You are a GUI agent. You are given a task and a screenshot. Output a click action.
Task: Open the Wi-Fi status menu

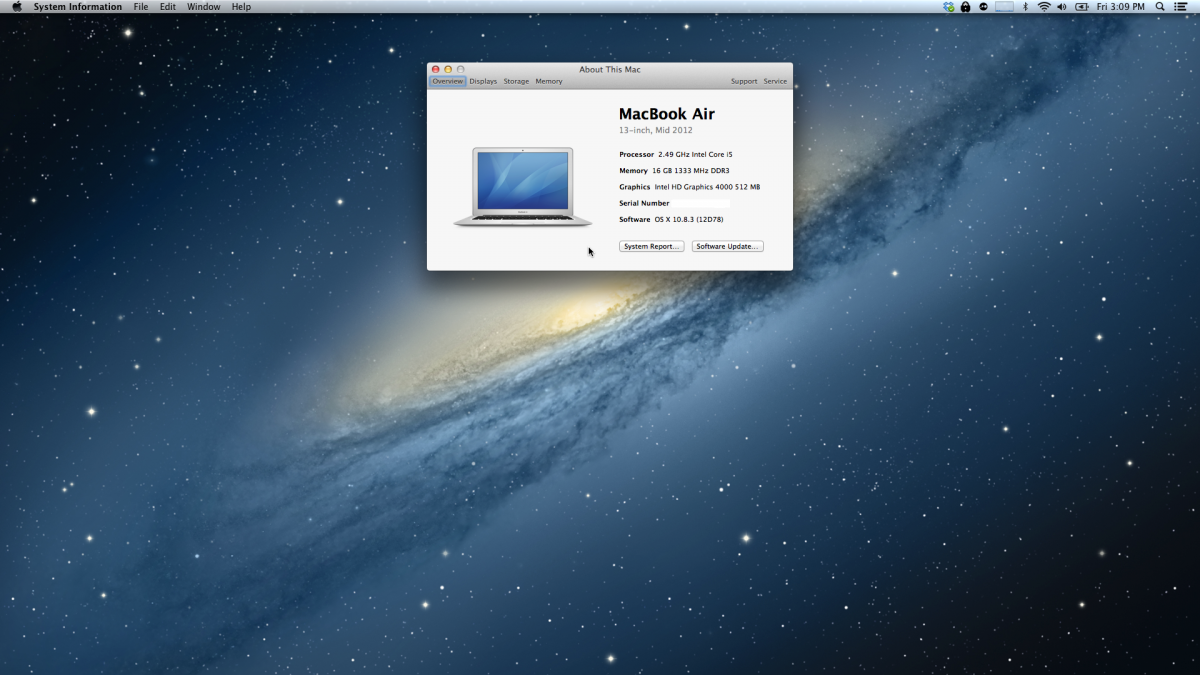[x=1044, y=7]
